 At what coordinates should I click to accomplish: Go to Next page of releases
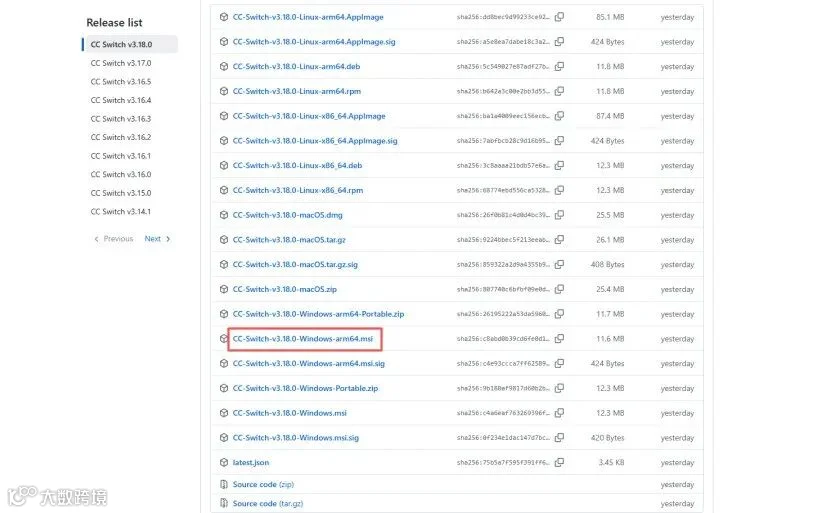pyautogui.click(x=157, y=239)
